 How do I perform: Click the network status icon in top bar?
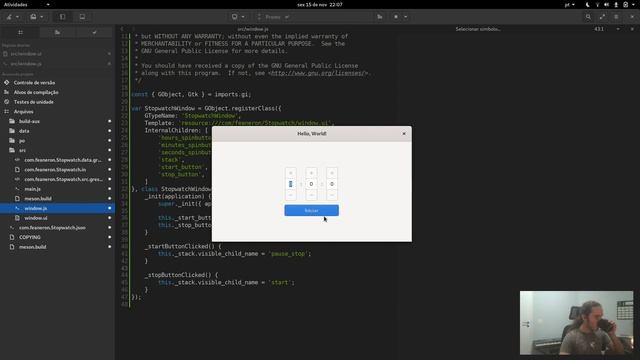point(598,4)
